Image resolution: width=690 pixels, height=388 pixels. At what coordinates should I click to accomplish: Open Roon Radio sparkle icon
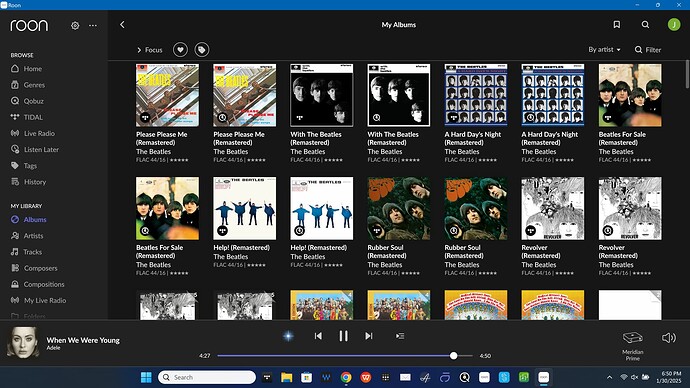coord(288,336)
